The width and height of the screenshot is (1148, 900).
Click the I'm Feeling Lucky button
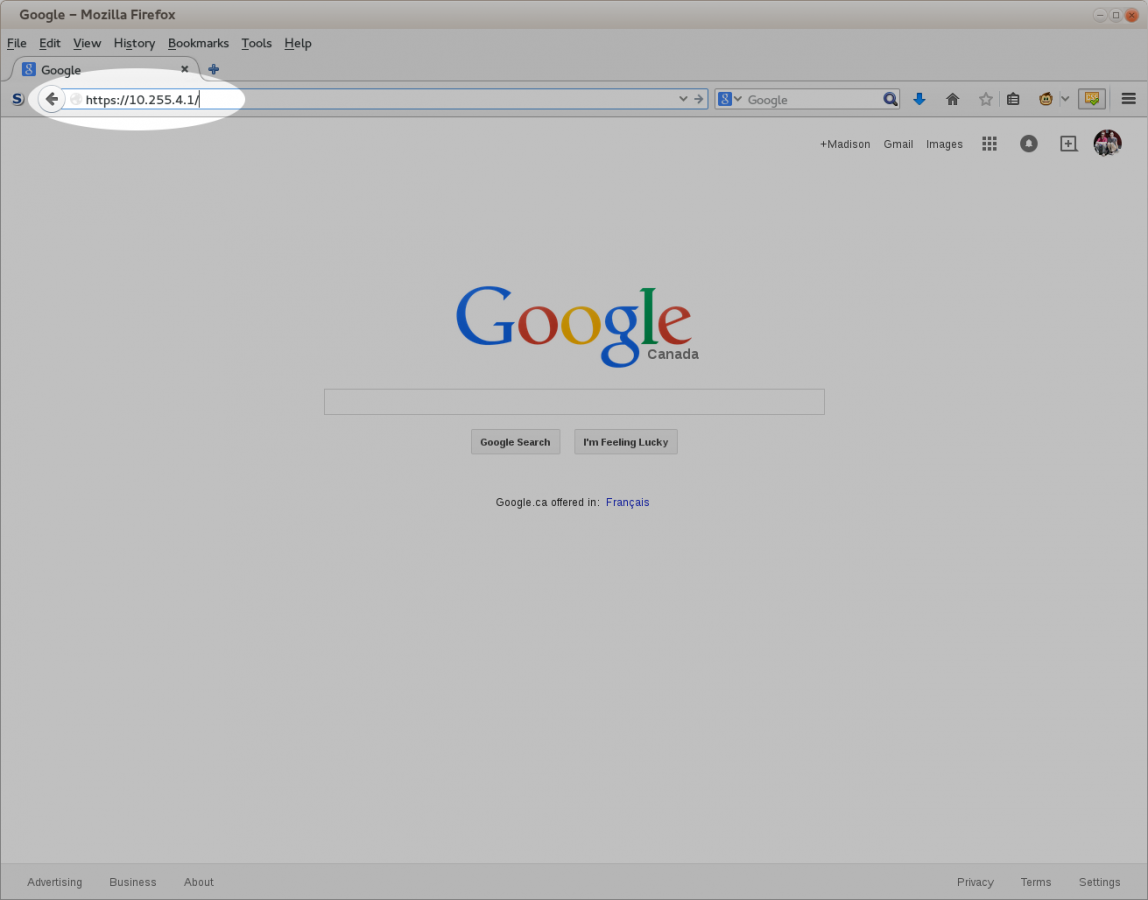625,442
